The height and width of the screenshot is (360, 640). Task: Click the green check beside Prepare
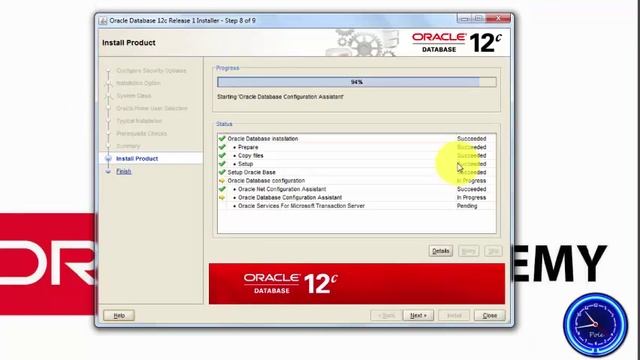coord(222,147)
